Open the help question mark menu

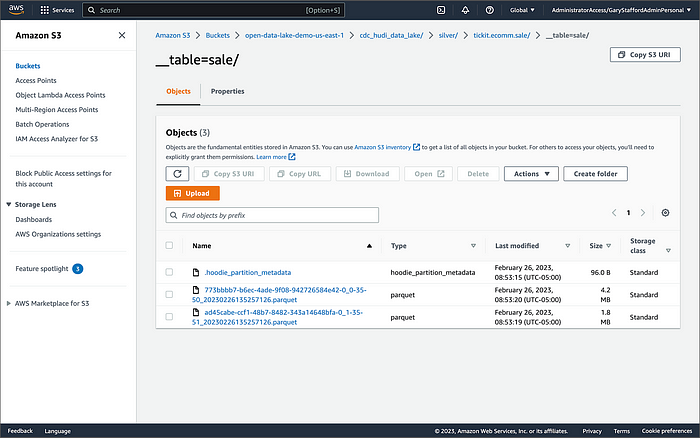point(490,10)
